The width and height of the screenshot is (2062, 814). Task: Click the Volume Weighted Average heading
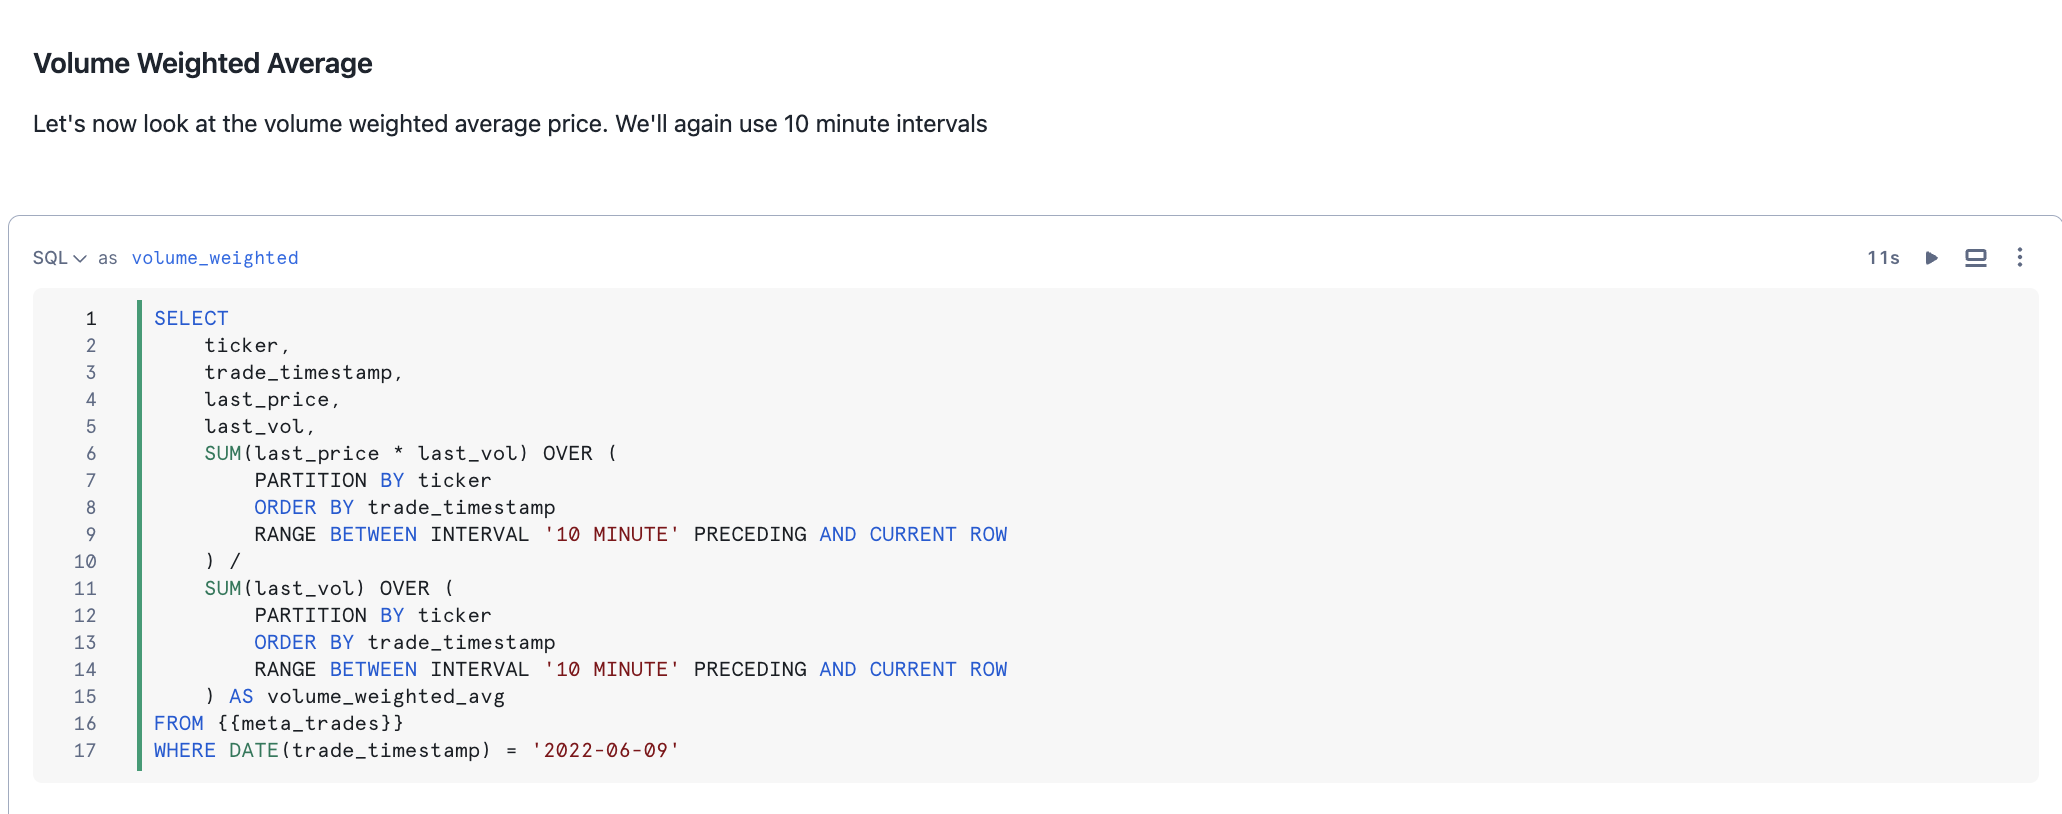tap(202, 64)
